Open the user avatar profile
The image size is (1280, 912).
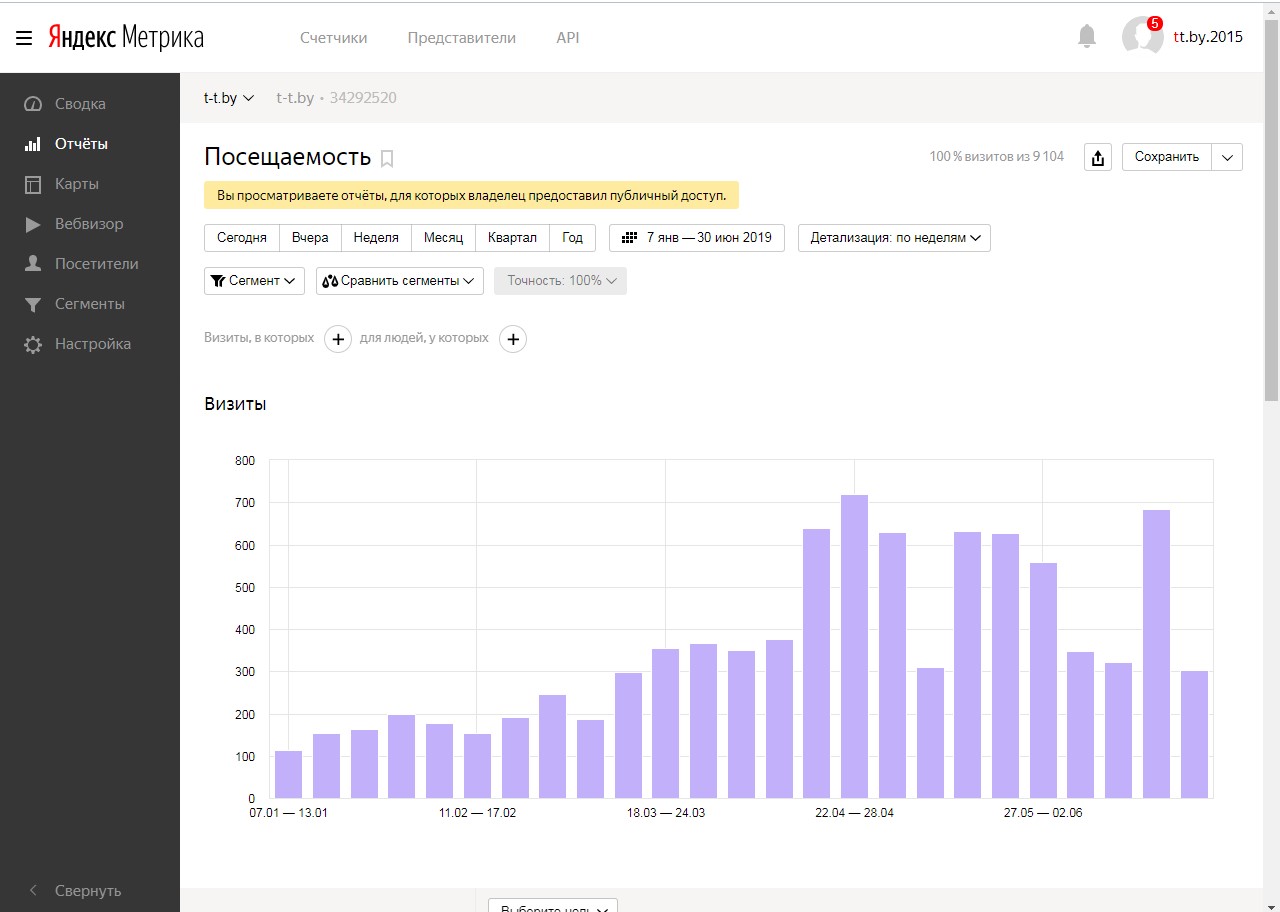pyautogui.click(x=1142, y=37)
